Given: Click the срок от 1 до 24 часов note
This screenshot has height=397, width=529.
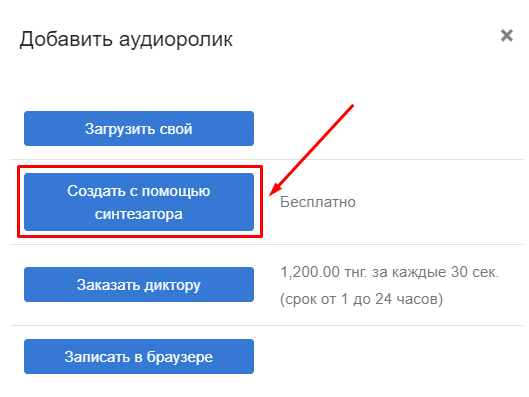Looking at the screenshot, I should (x=361, y=299).
